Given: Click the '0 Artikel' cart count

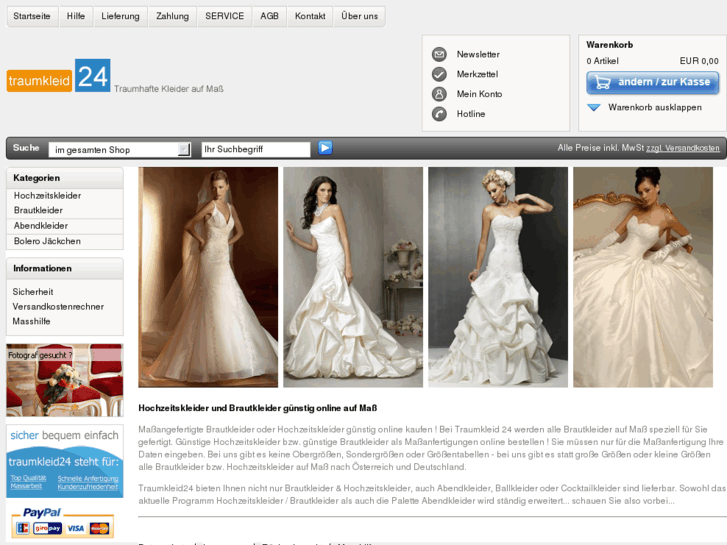Looking at the screenshot, I should point(602,61).
